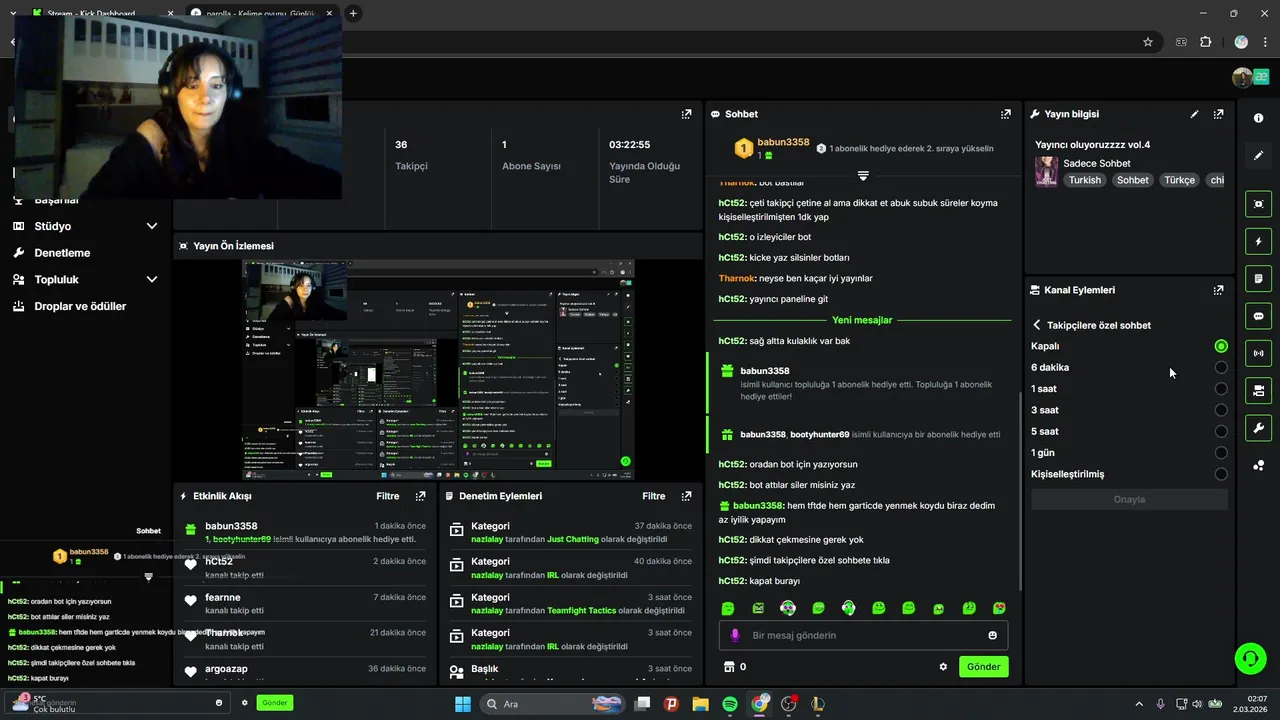Viewport: 1280px width, 720px height.
Task: Go back from Takipçilere özel sohbet
Action: 1037,325
